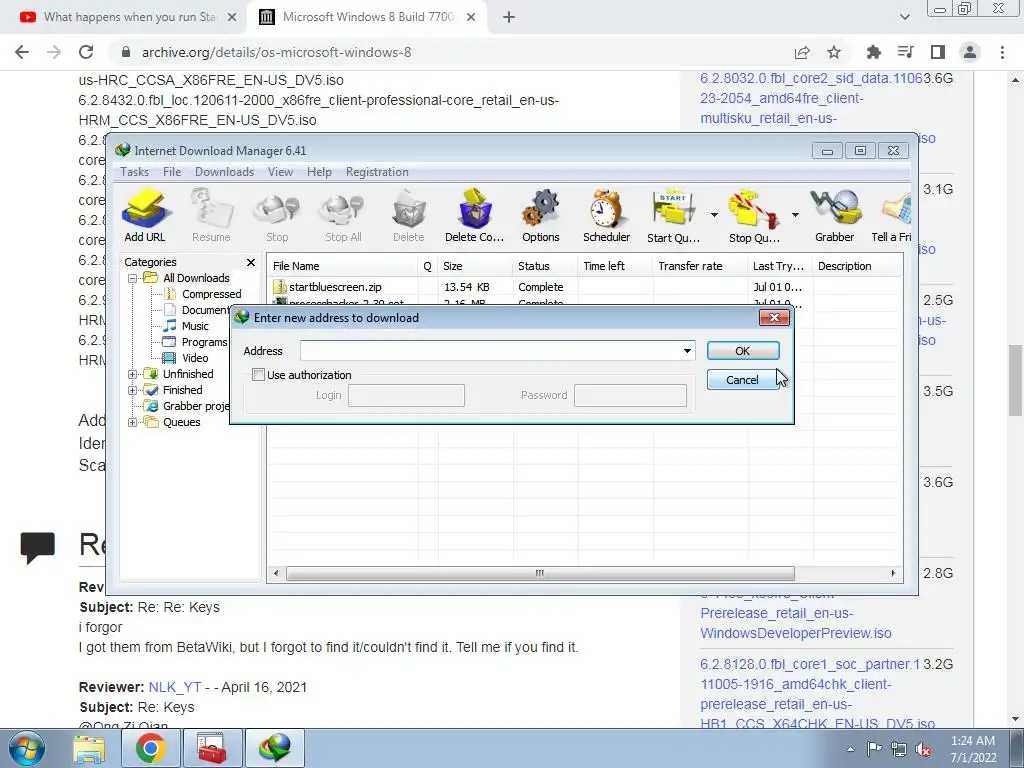
Task: Open IDM Options gear icon
Action: [x=541, y=216]
